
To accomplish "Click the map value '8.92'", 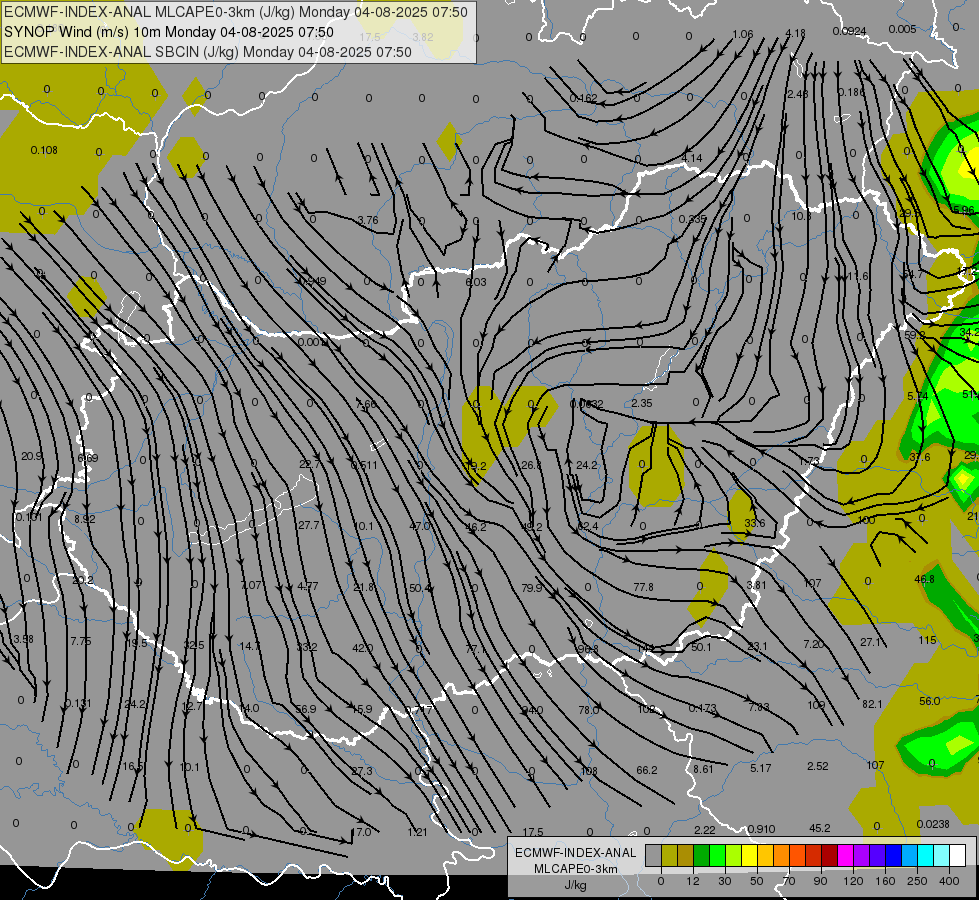I will click(85, 519).
